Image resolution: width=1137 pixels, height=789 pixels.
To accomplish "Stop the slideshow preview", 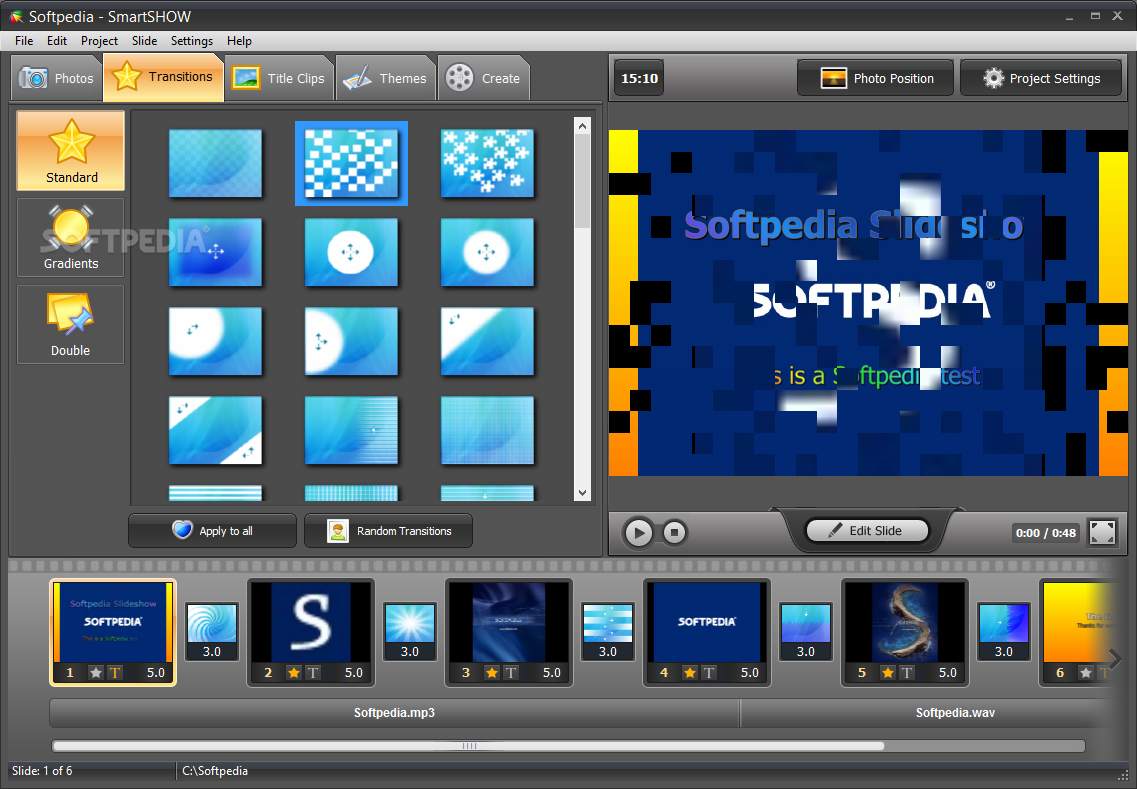I will point(674,533).
